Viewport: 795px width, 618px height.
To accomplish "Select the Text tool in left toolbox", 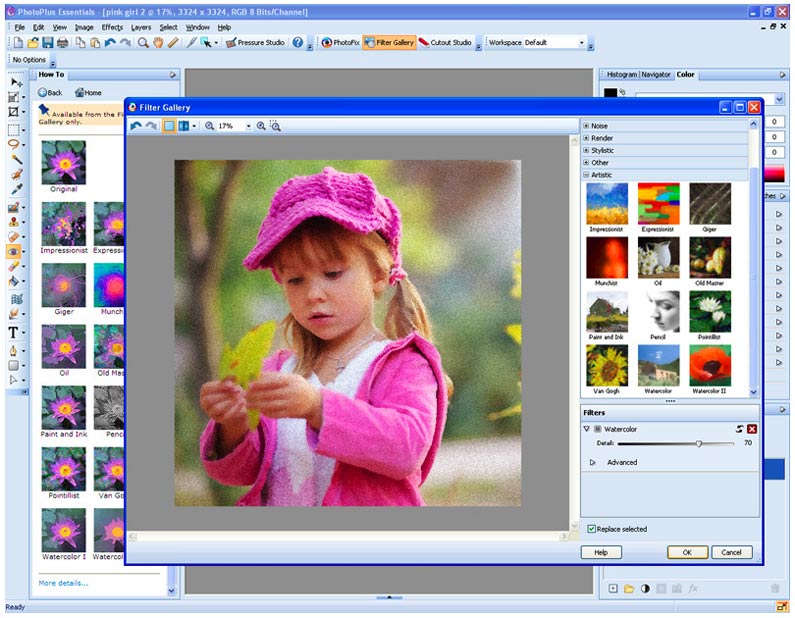I will (14, 332).
